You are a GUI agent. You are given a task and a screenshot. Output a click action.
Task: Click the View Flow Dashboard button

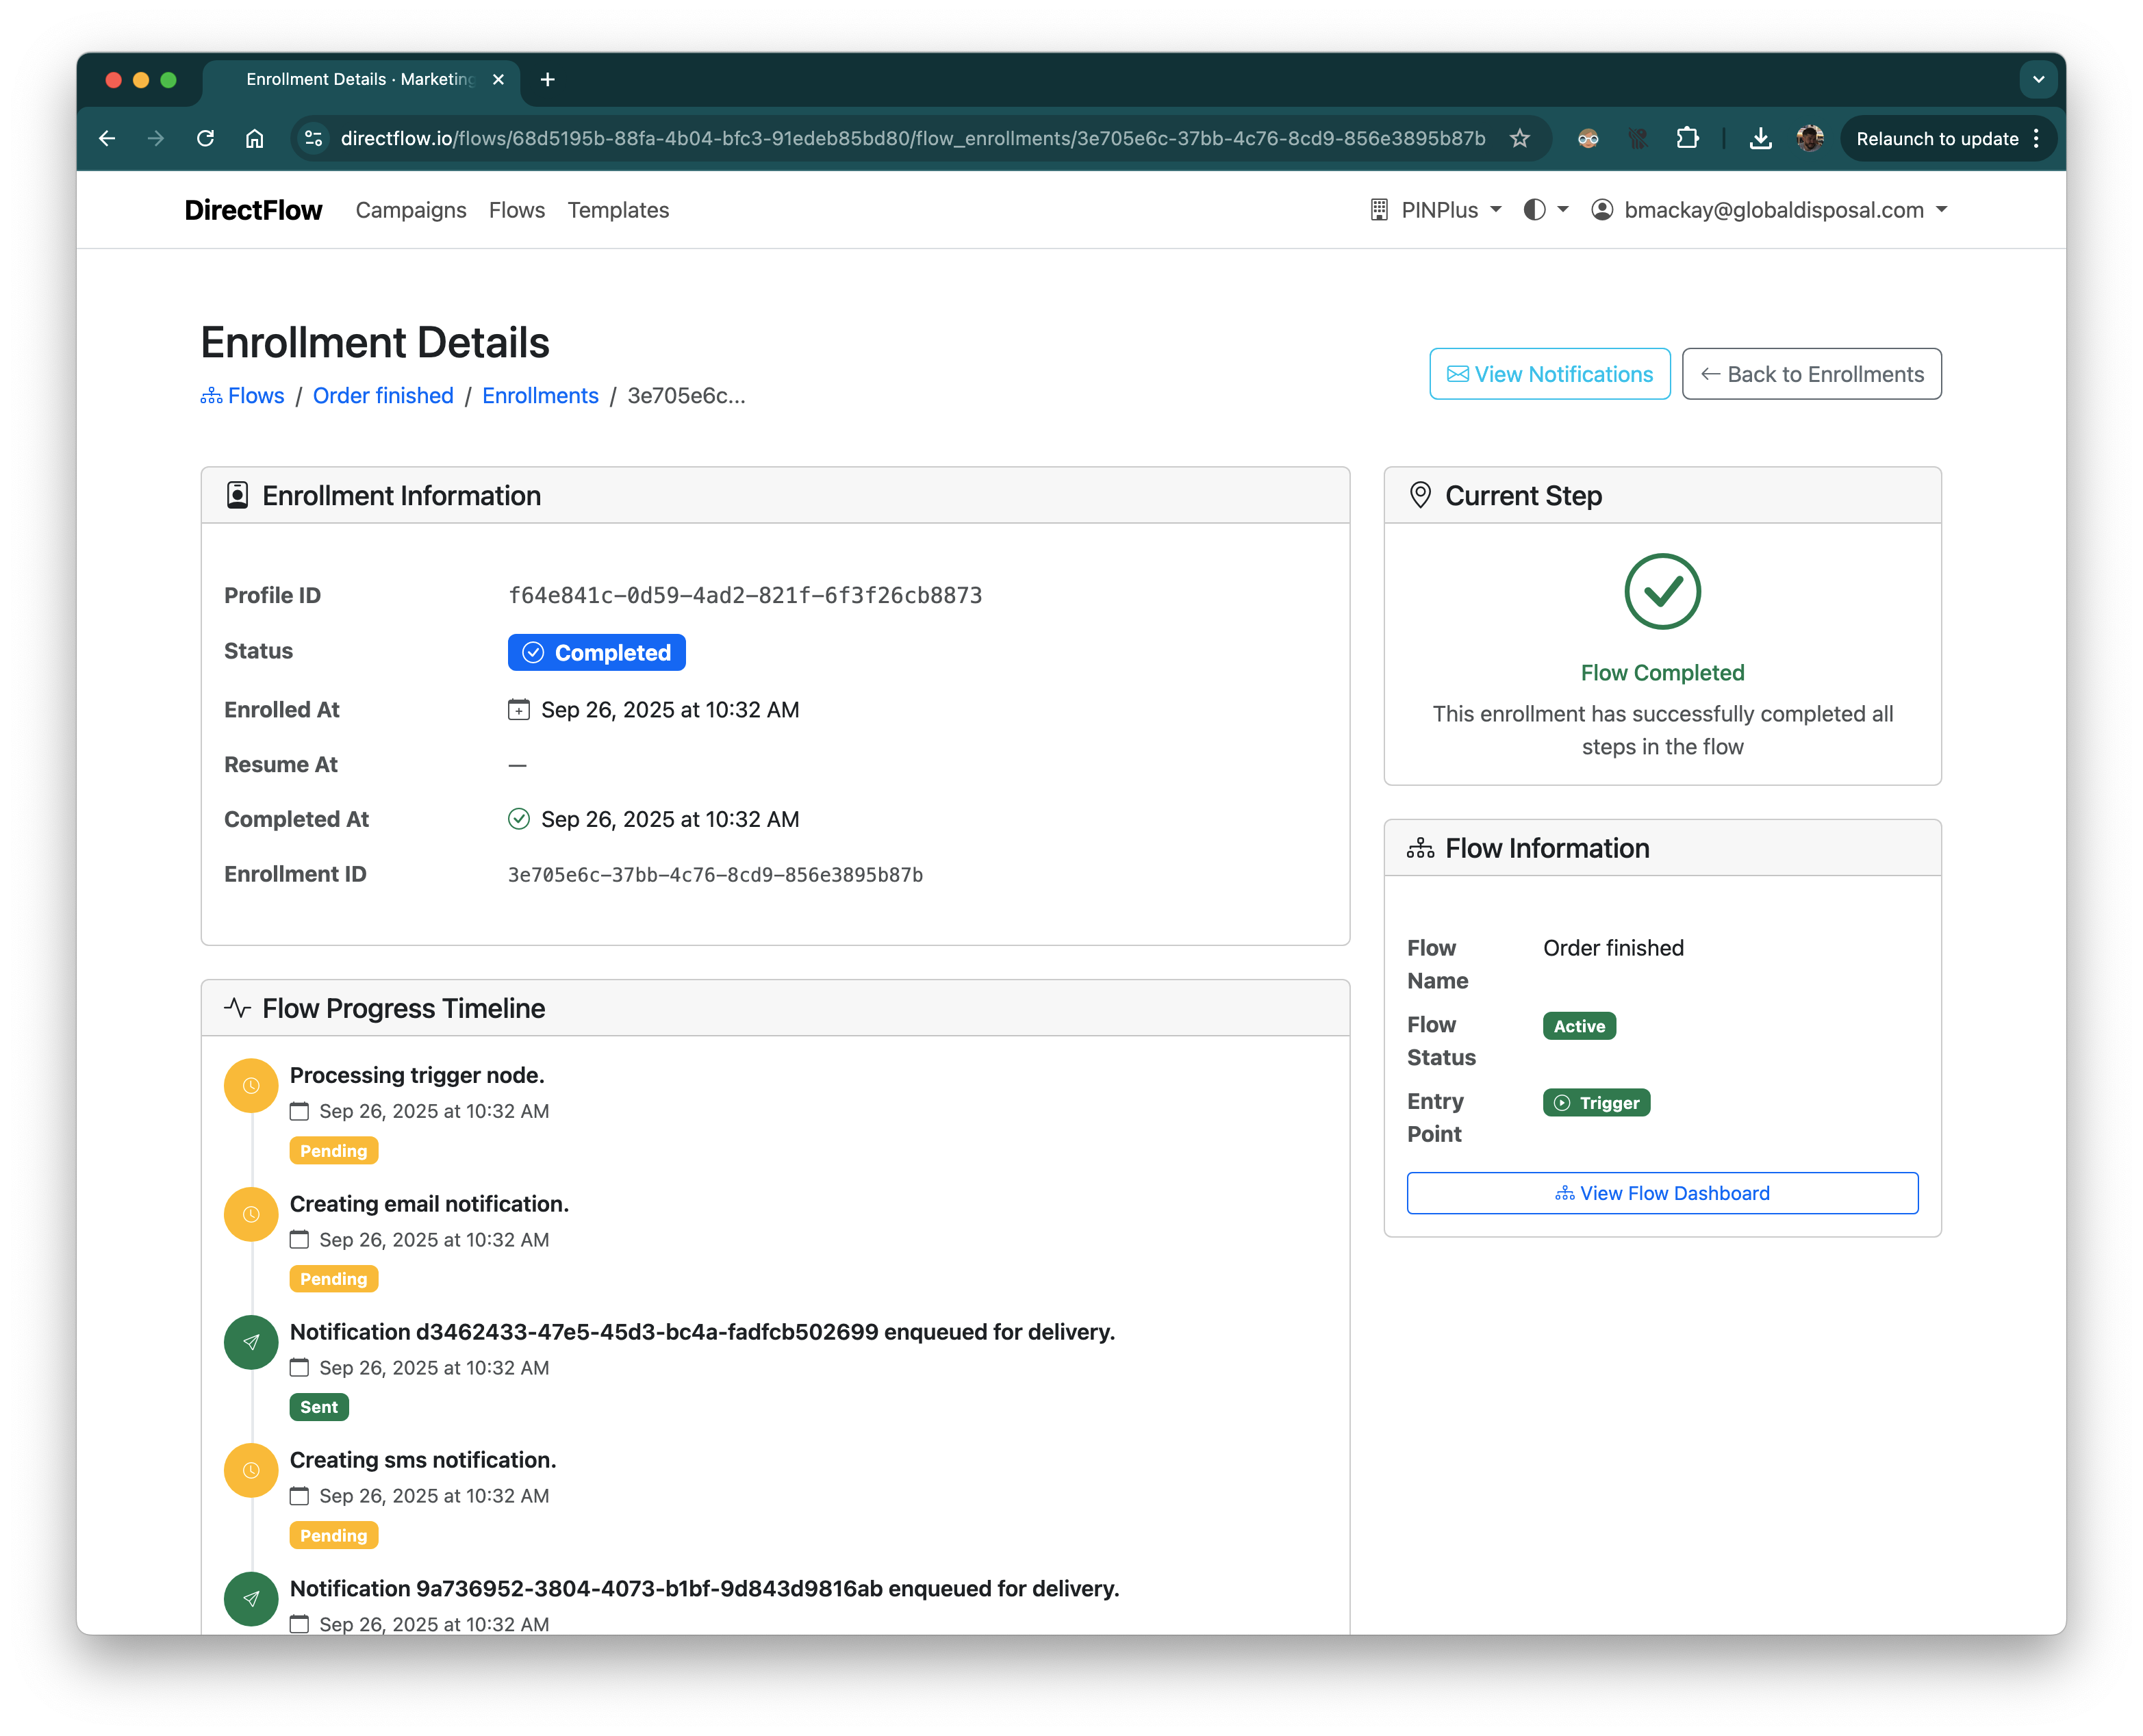(x=1662, y=1193)
